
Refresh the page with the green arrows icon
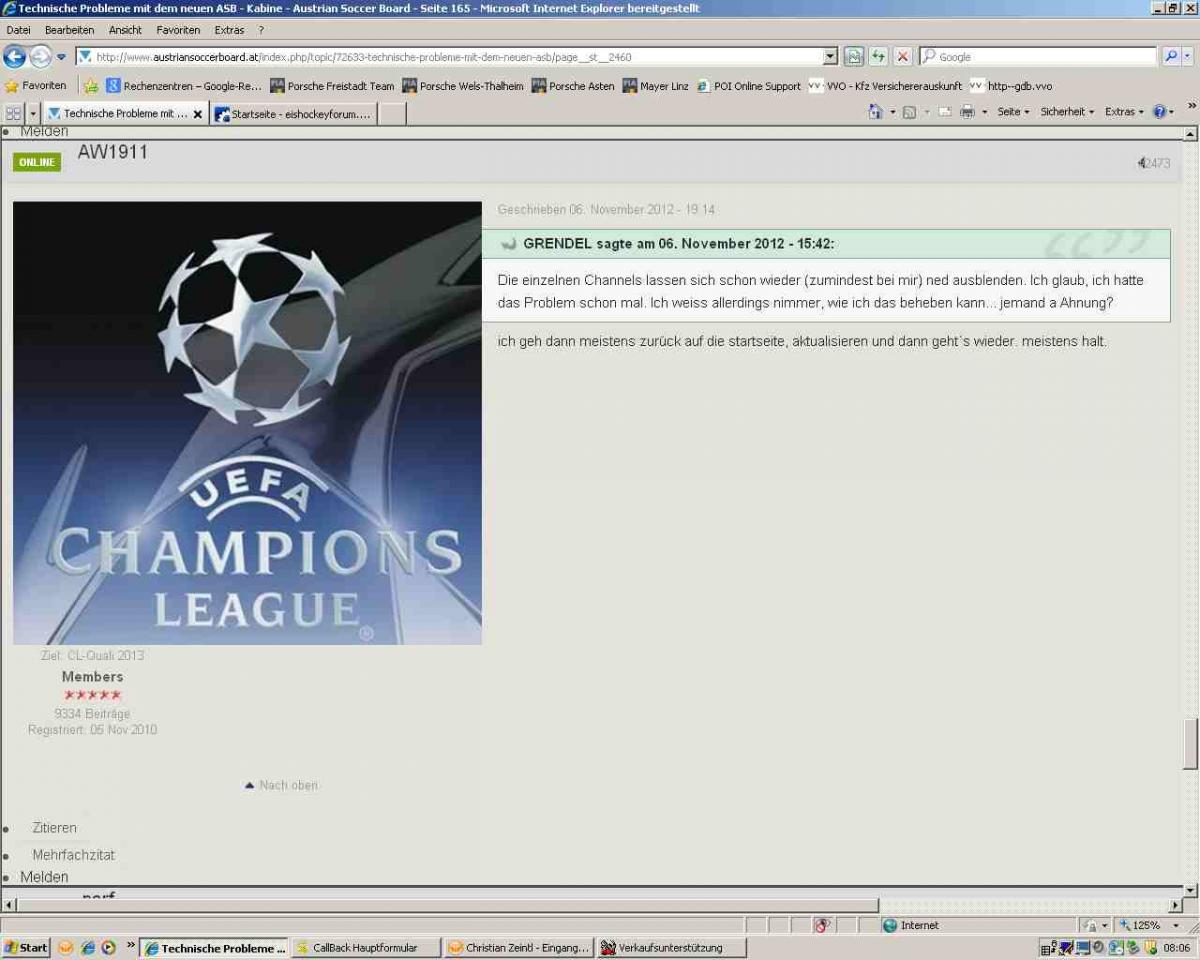[x=878, y=57]
